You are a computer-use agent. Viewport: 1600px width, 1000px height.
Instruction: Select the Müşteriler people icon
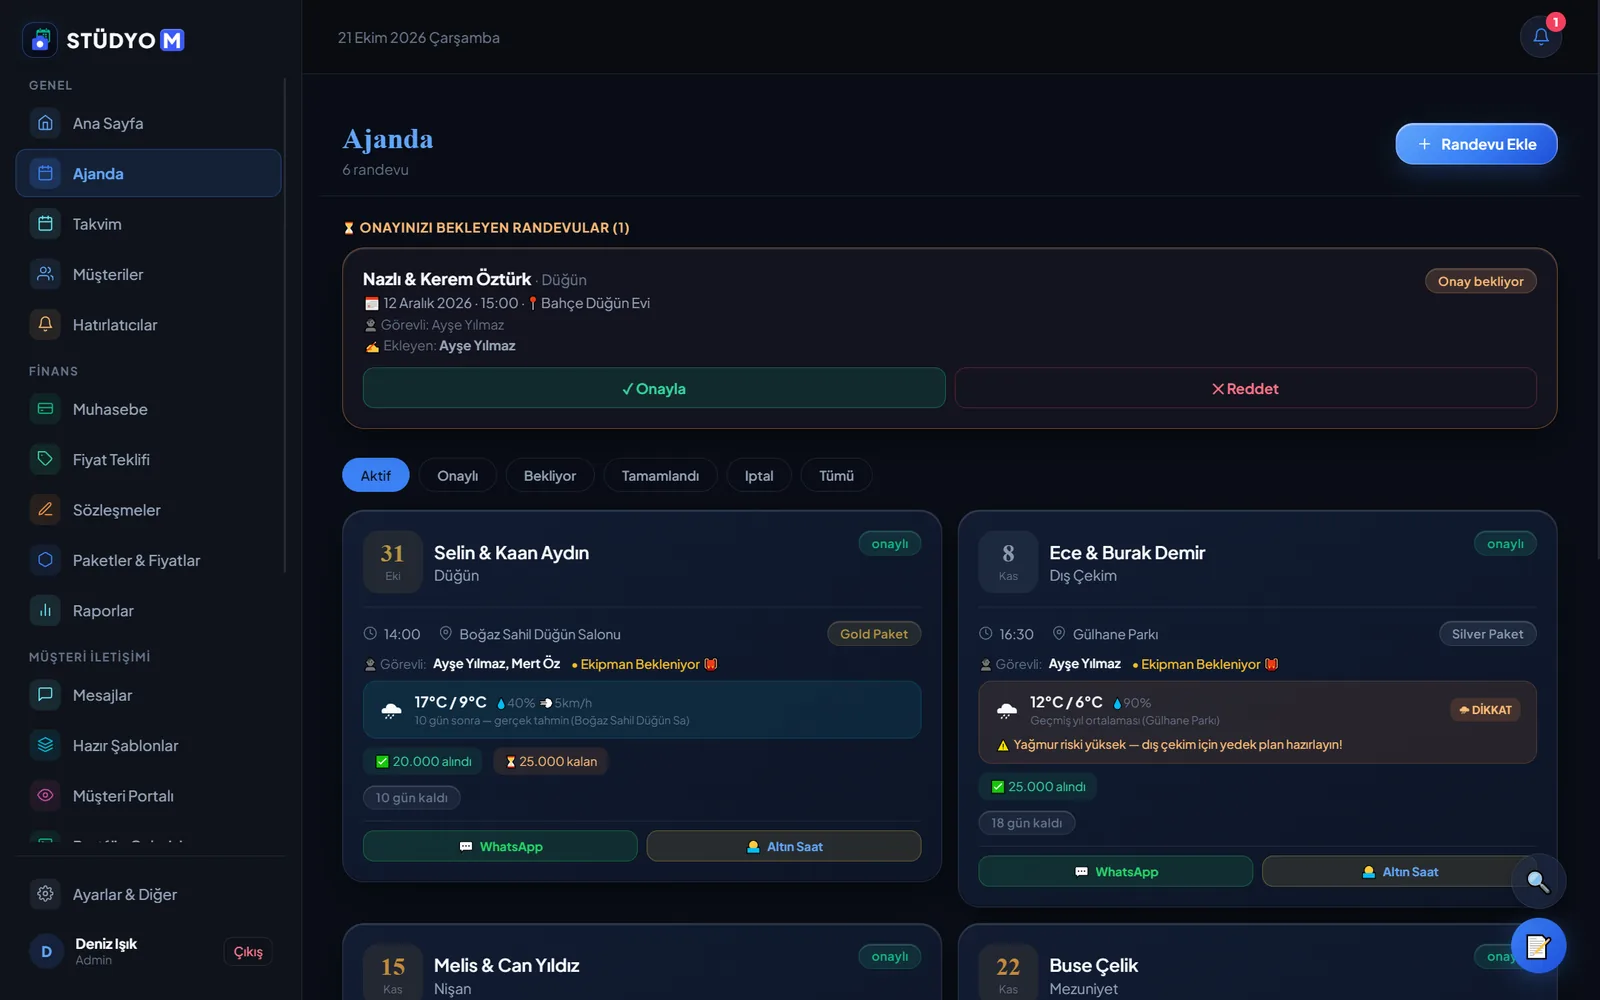coord(45,274)
